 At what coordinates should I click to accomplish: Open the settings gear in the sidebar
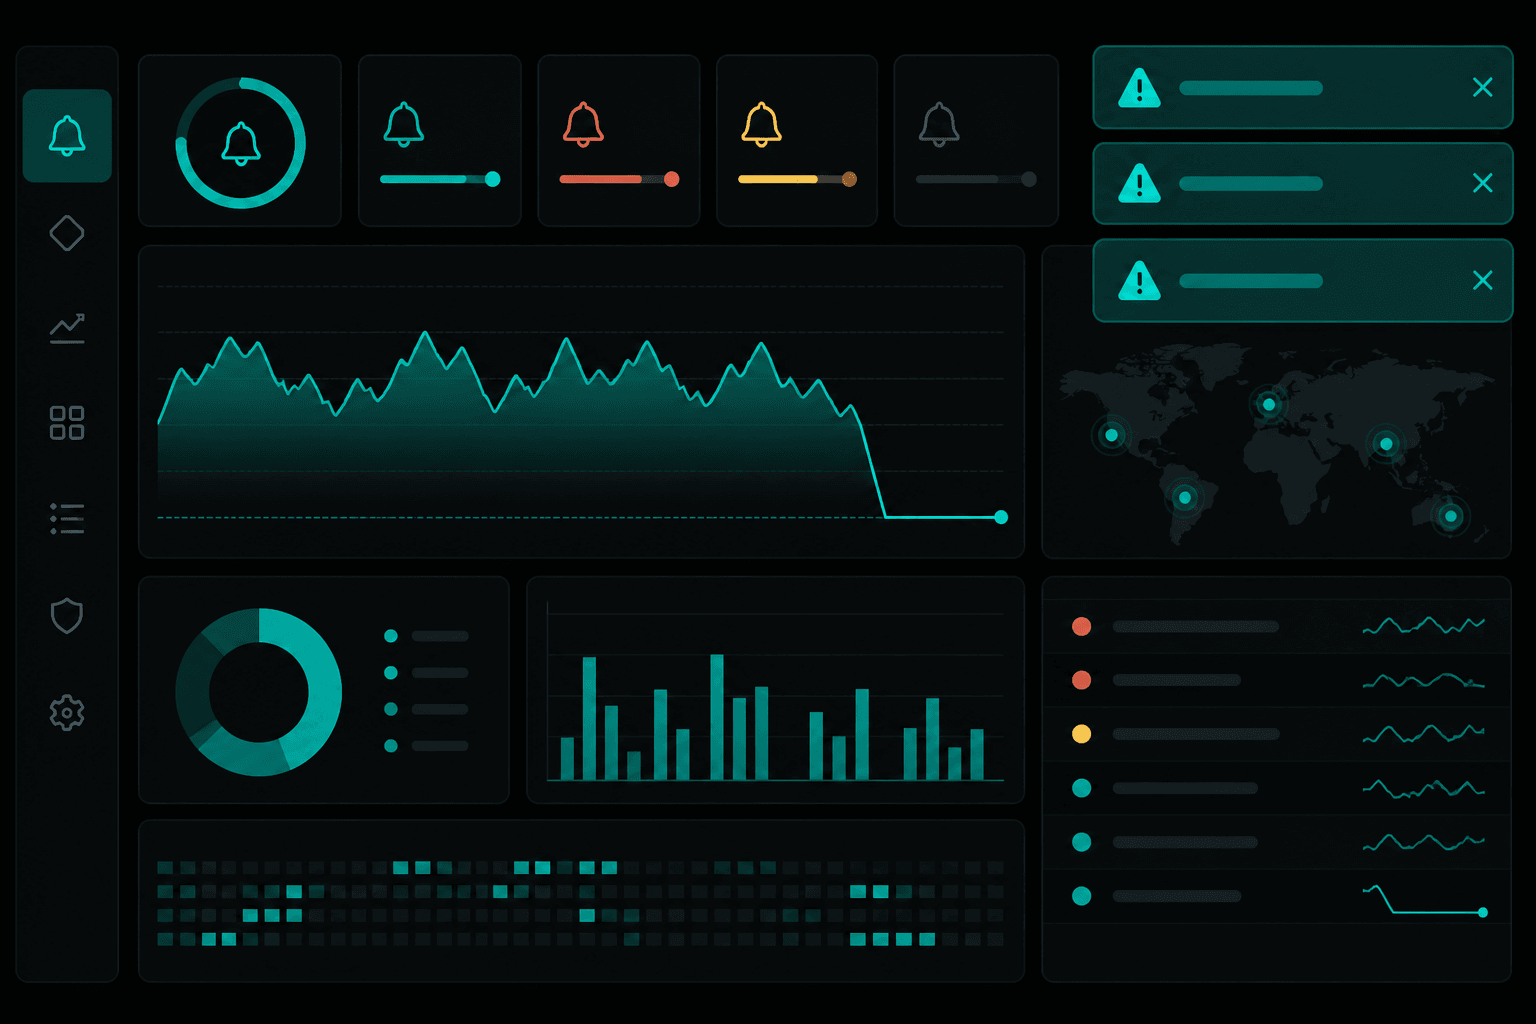click(x=67, y=712)
